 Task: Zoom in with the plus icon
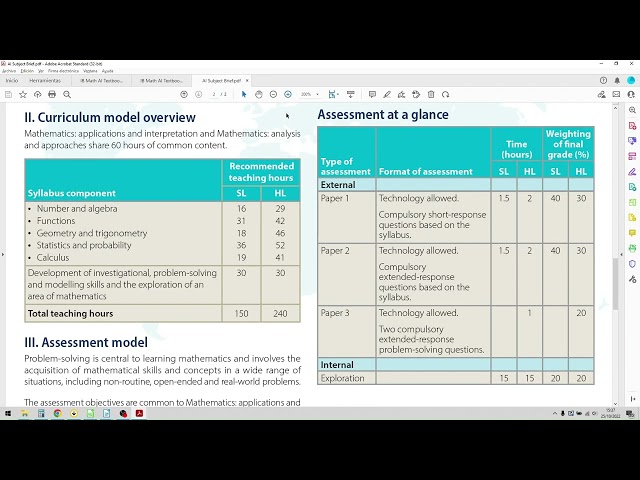[288, 95]
